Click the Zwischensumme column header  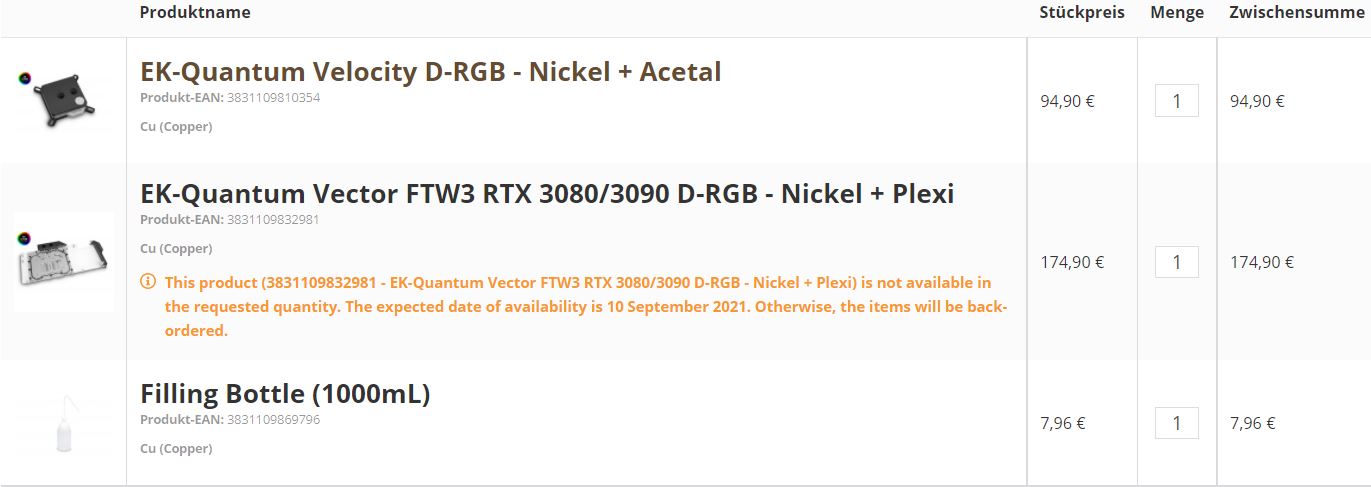1297,13
